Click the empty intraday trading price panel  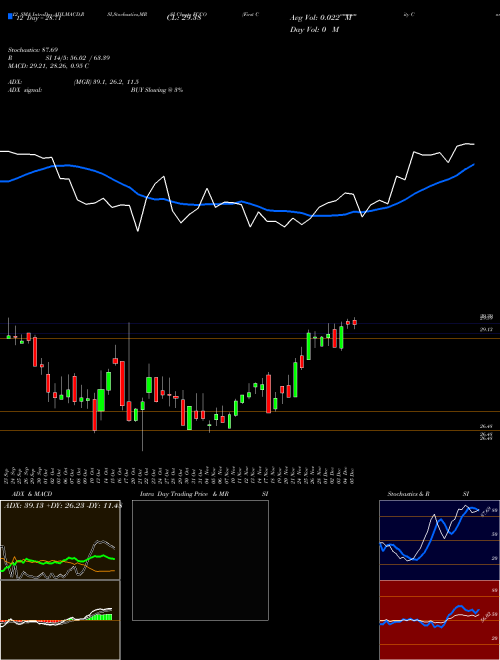(200, 560)
